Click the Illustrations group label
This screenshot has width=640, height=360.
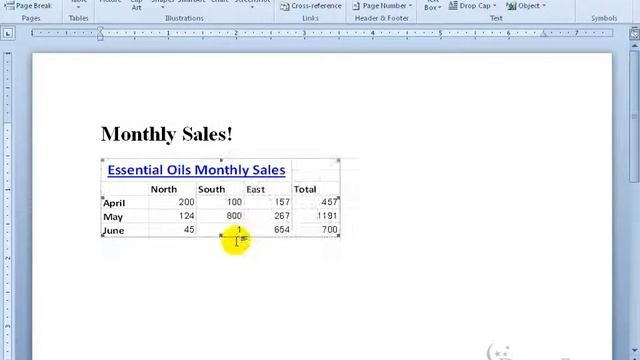(x=184, y=18)
